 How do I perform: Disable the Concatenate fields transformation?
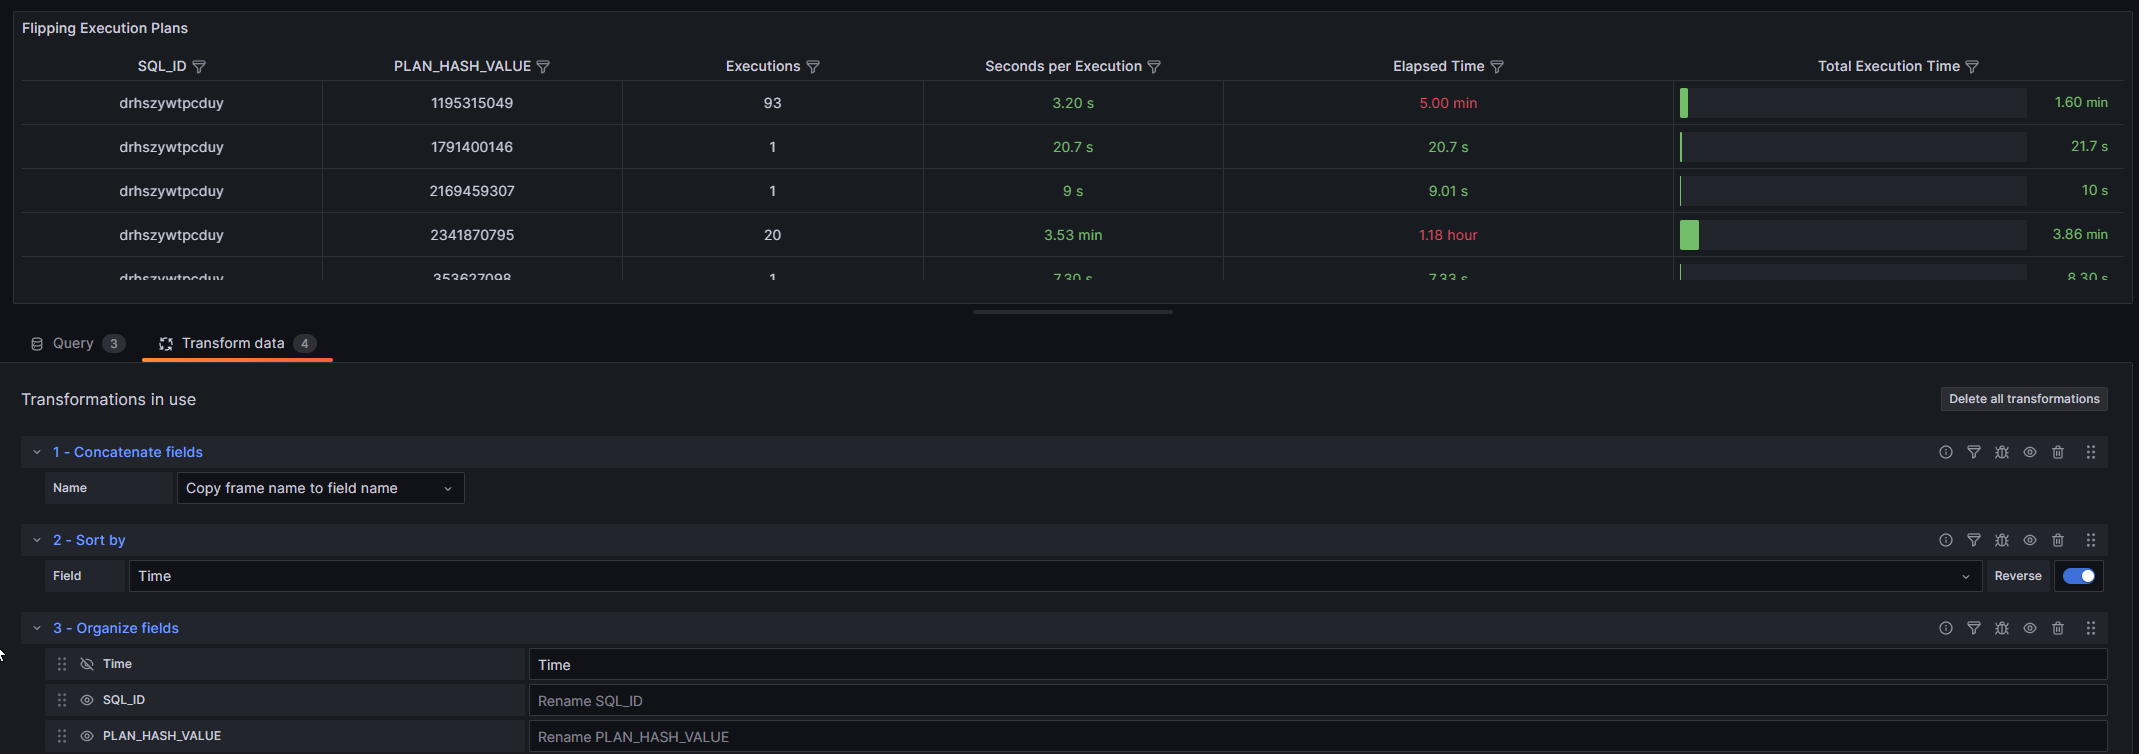click(2030, 452)
